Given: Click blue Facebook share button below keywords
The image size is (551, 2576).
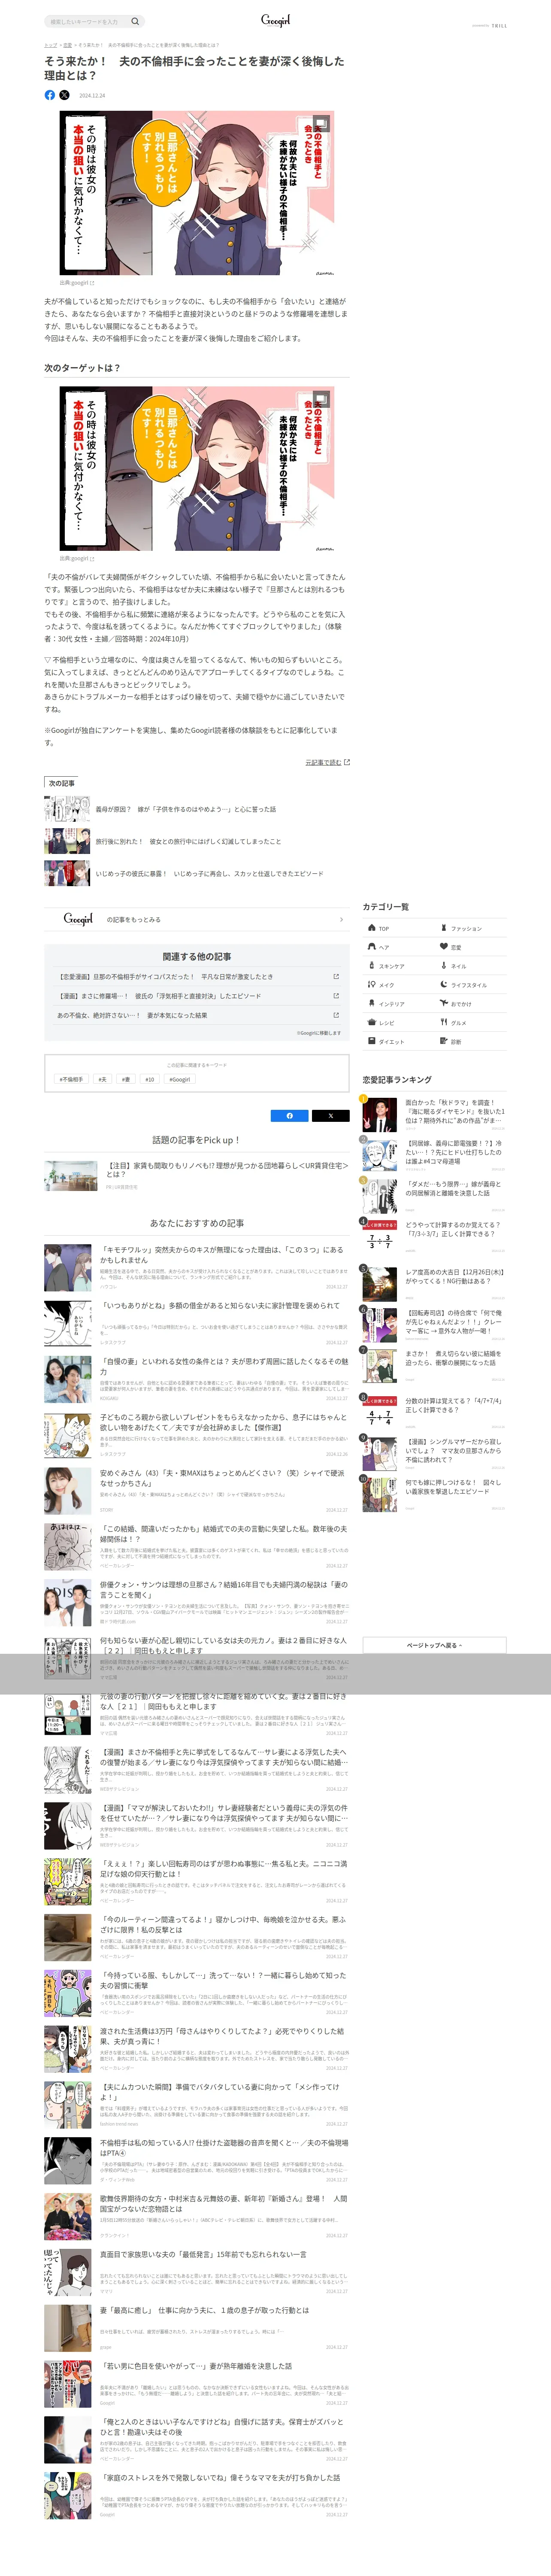Looking at the screenshot, I should [x=290, y=1115].
